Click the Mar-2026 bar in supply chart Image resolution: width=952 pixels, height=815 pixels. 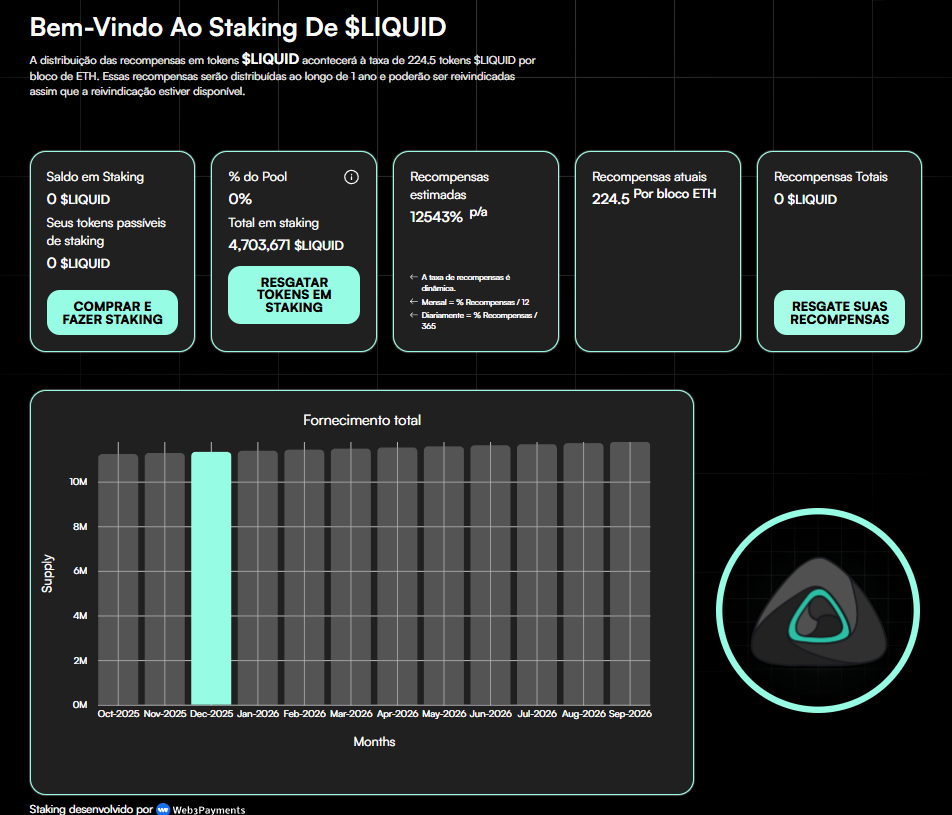tap(351, 578)
